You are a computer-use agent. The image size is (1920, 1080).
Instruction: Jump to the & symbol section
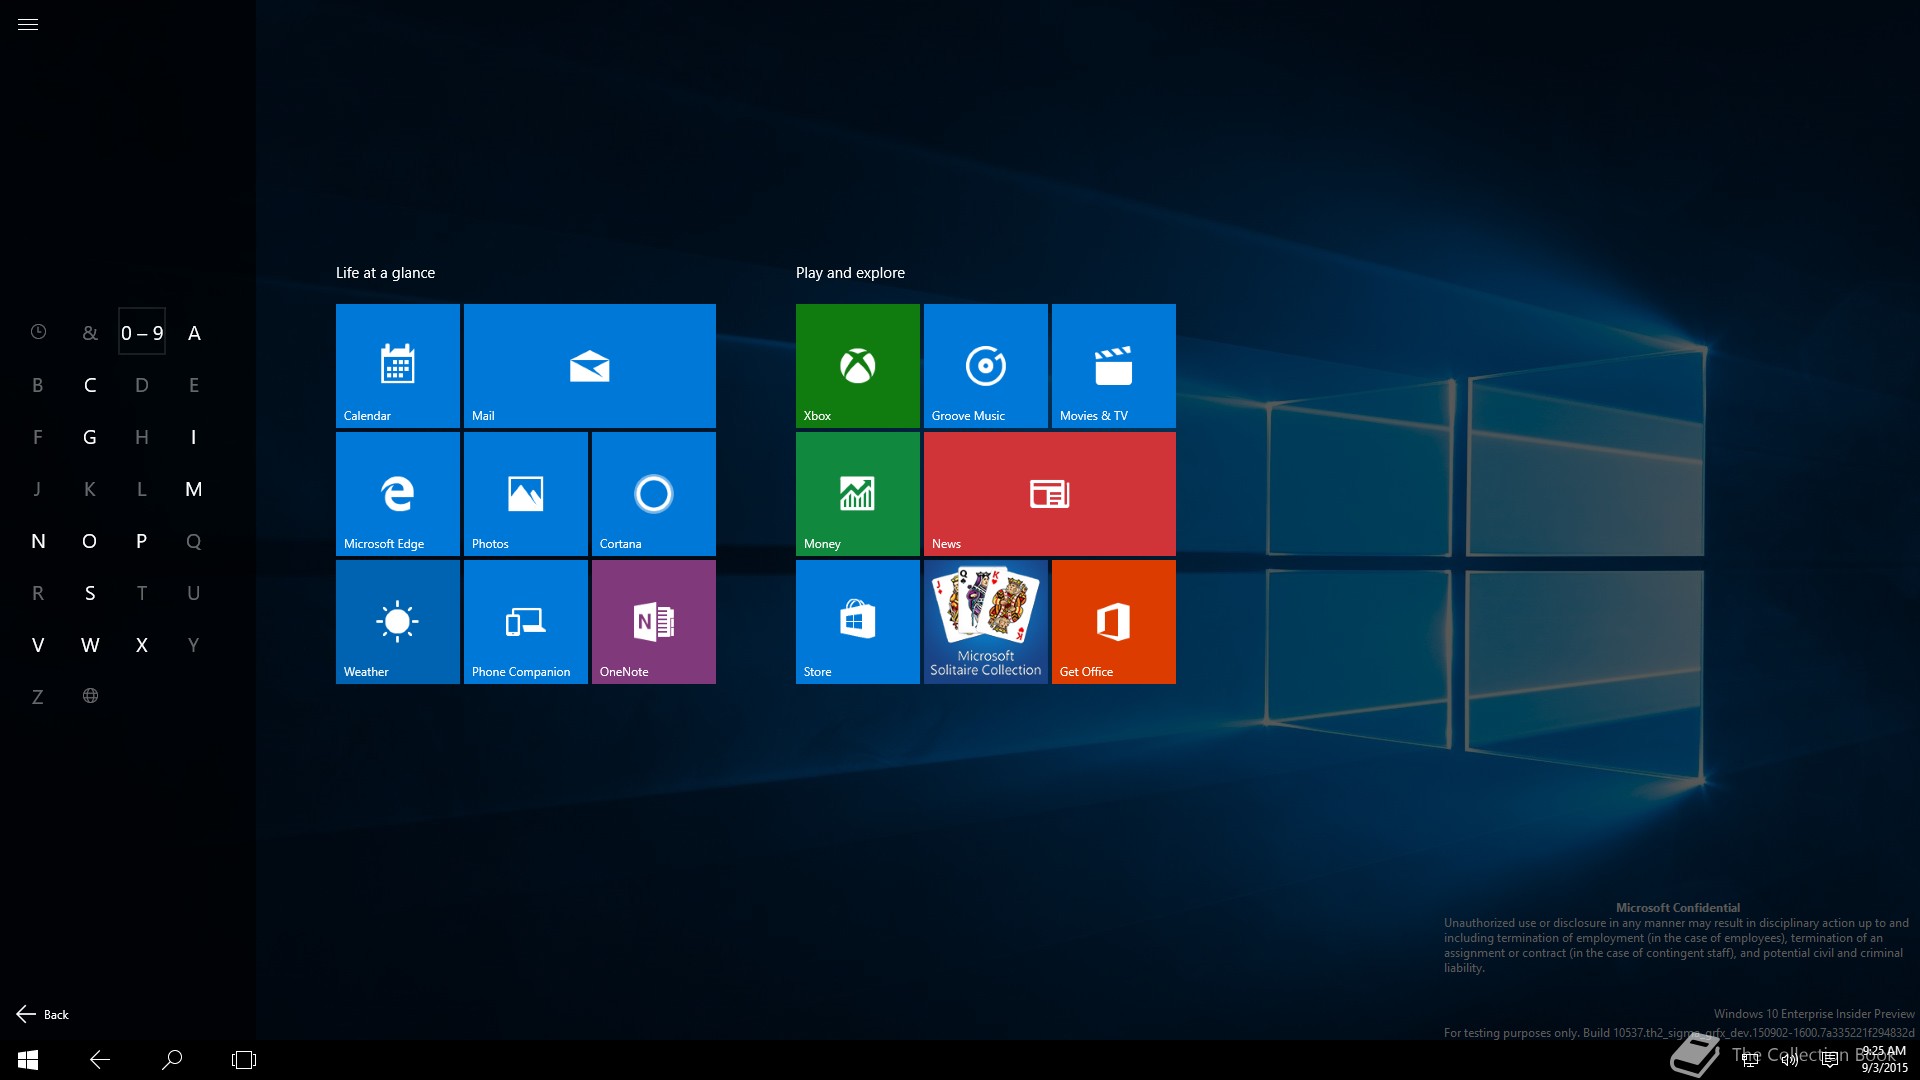tap(90, 333)
